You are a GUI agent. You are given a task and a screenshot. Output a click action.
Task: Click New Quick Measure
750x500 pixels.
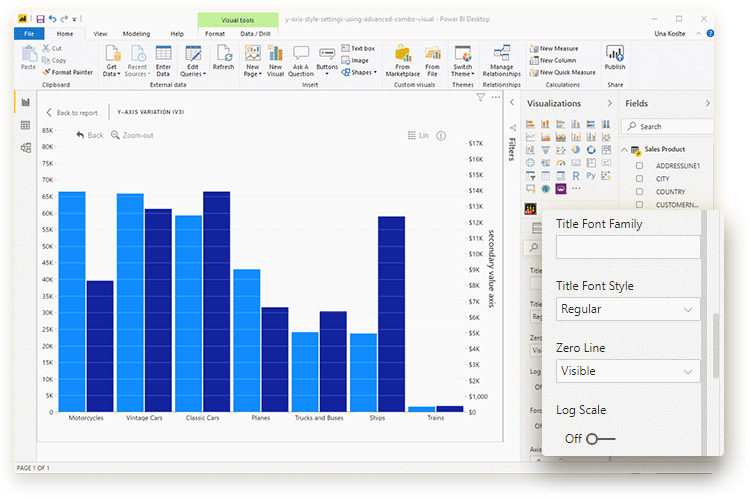(562, 72)
